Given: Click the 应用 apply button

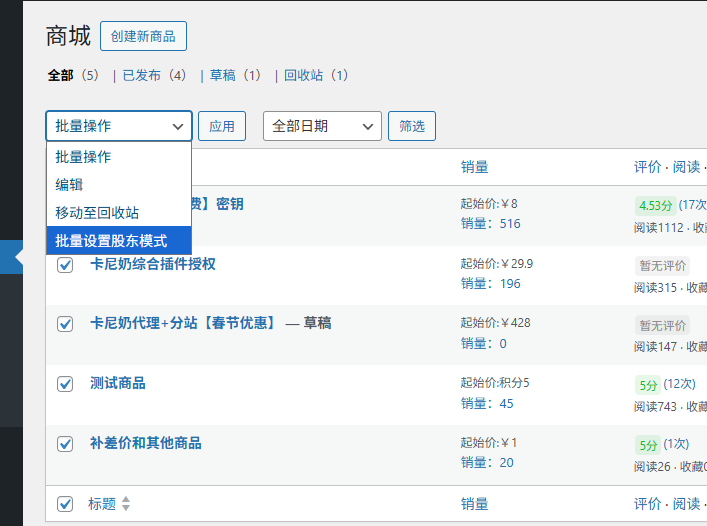Looking at the screenshot, I should tap(222, 126).
